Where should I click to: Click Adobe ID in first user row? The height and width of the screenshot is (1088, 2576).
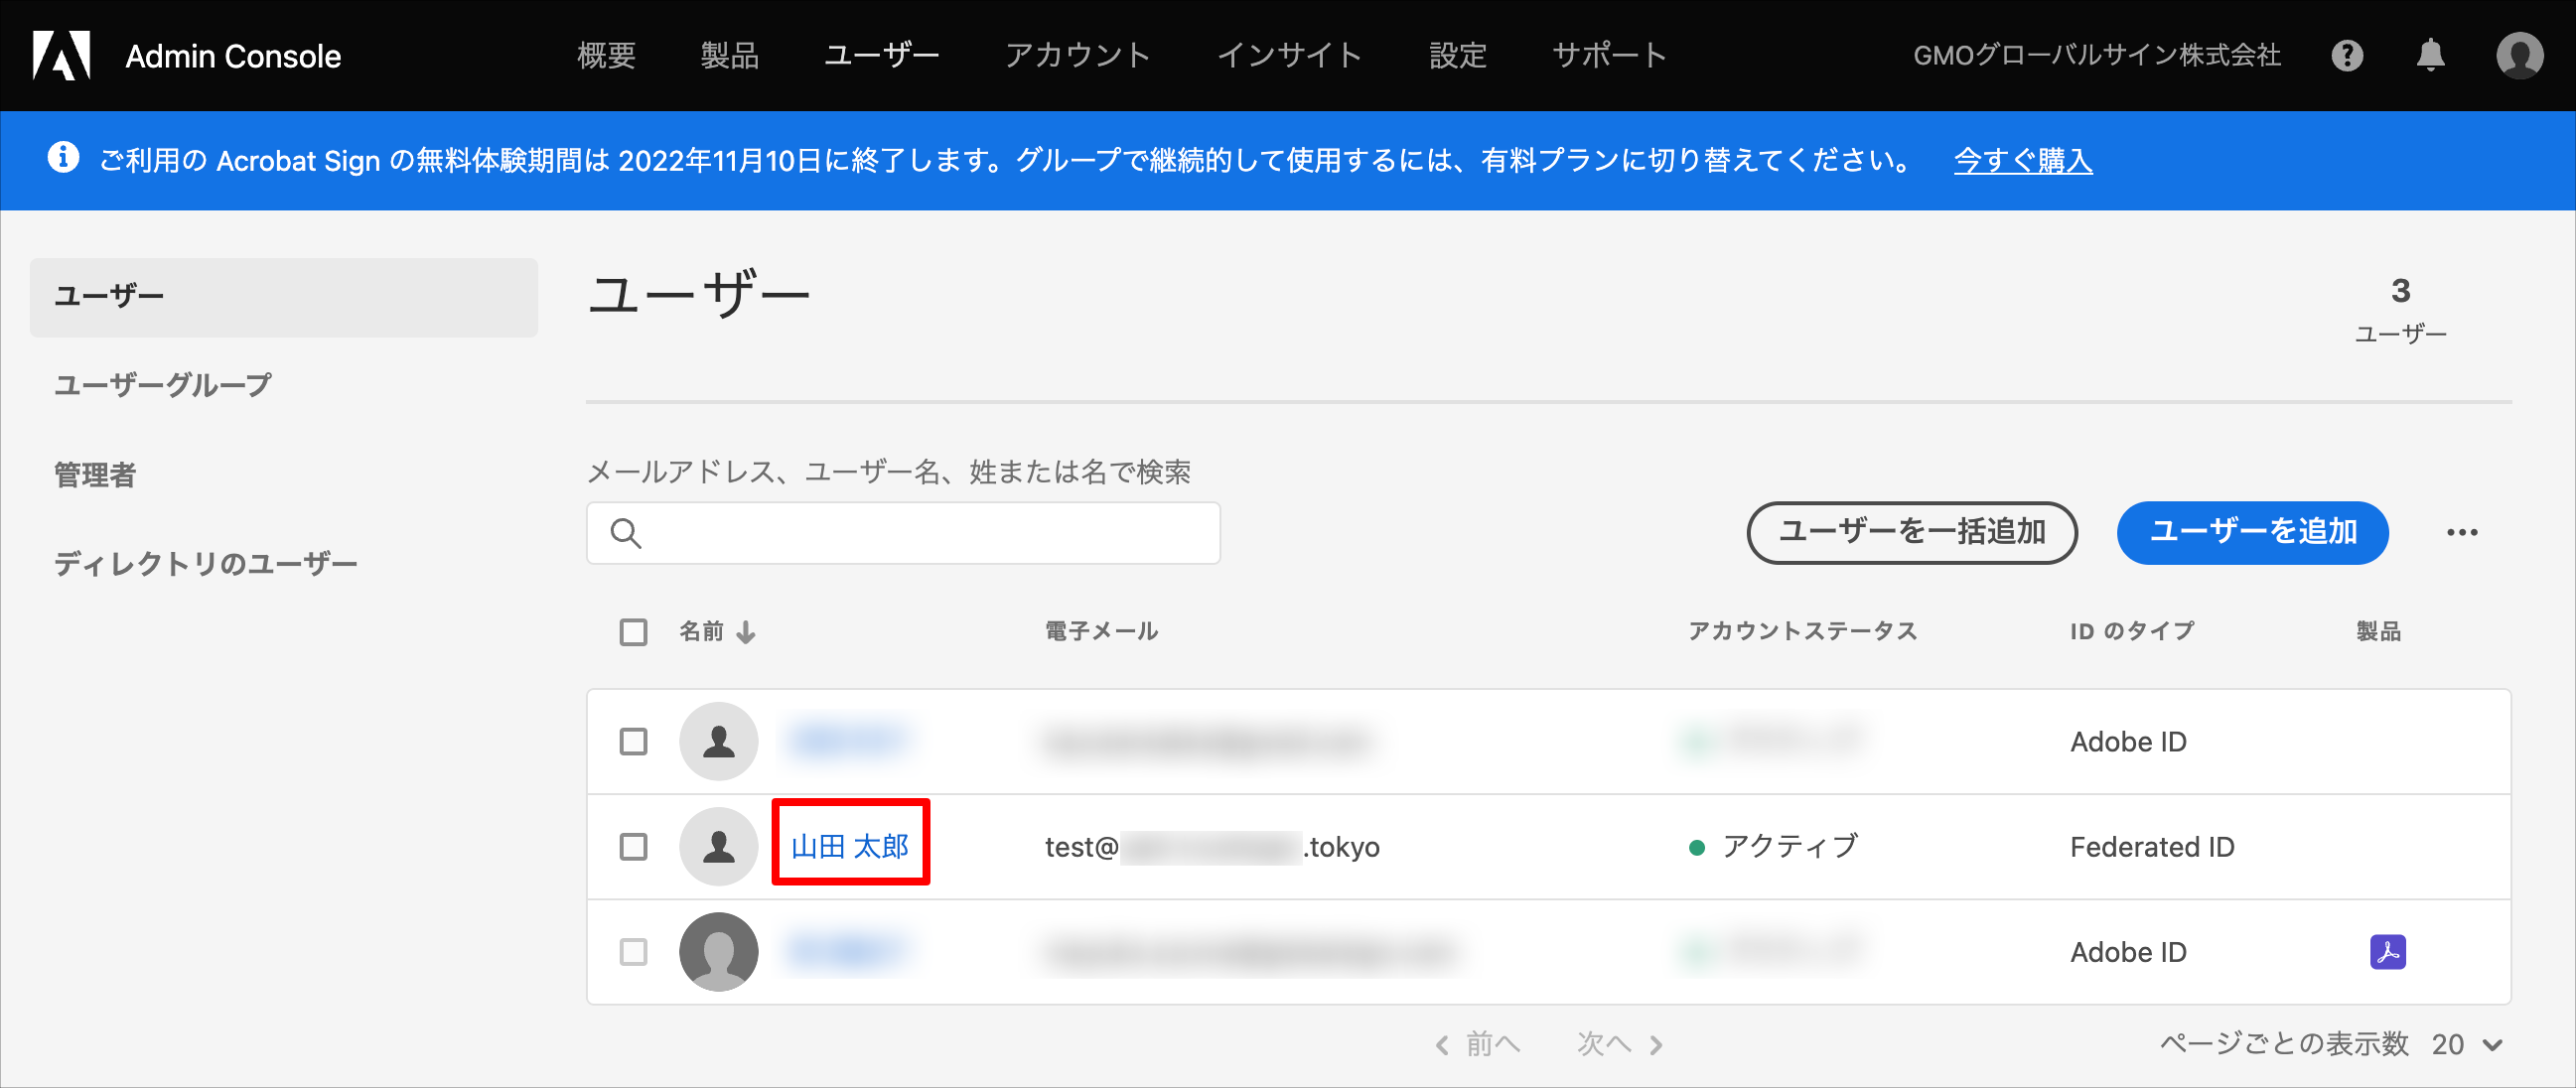point(2128,742)
